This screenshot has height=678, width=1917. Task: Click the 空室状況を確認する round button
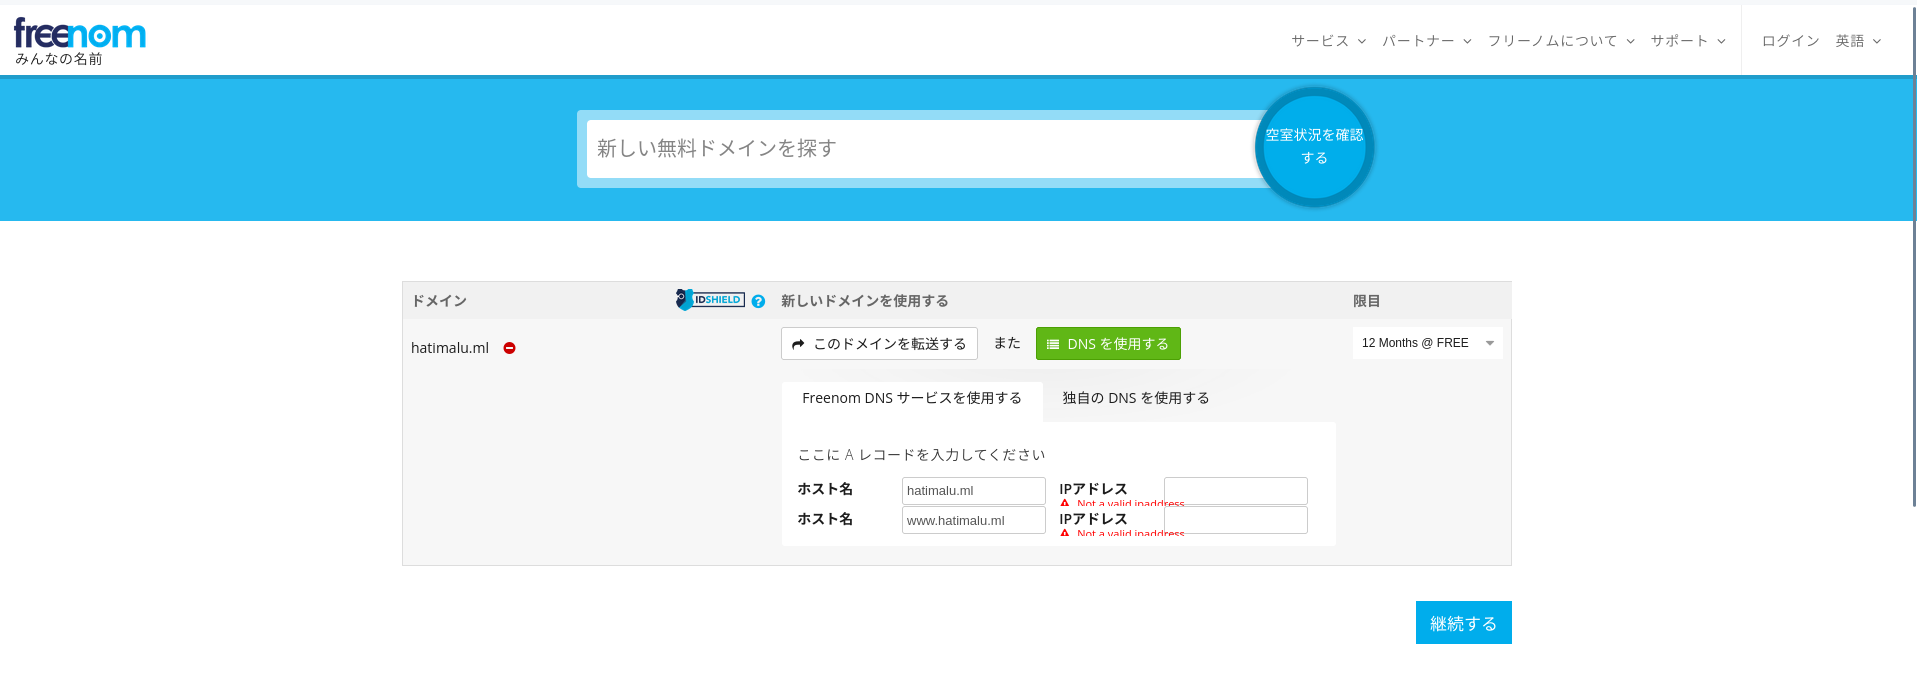pyautogui.click(x=1314, y=147)
